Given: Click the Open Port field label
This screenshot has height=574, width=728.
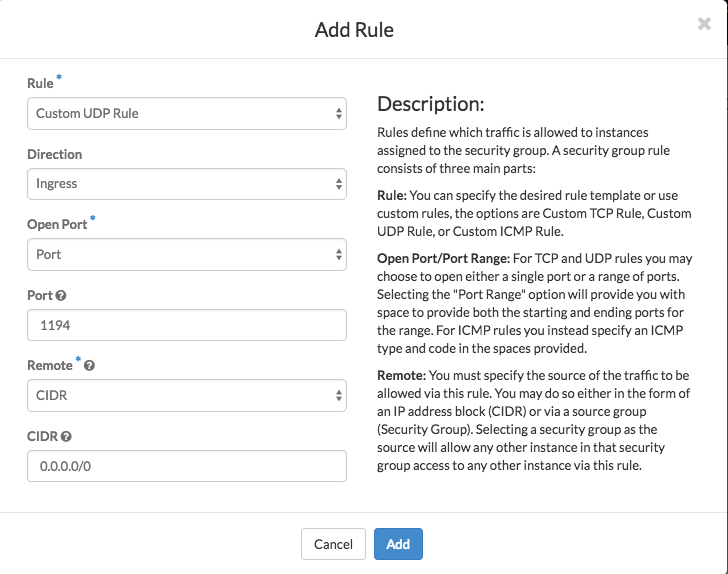Looking at the screenshot, I should [58, 225].
